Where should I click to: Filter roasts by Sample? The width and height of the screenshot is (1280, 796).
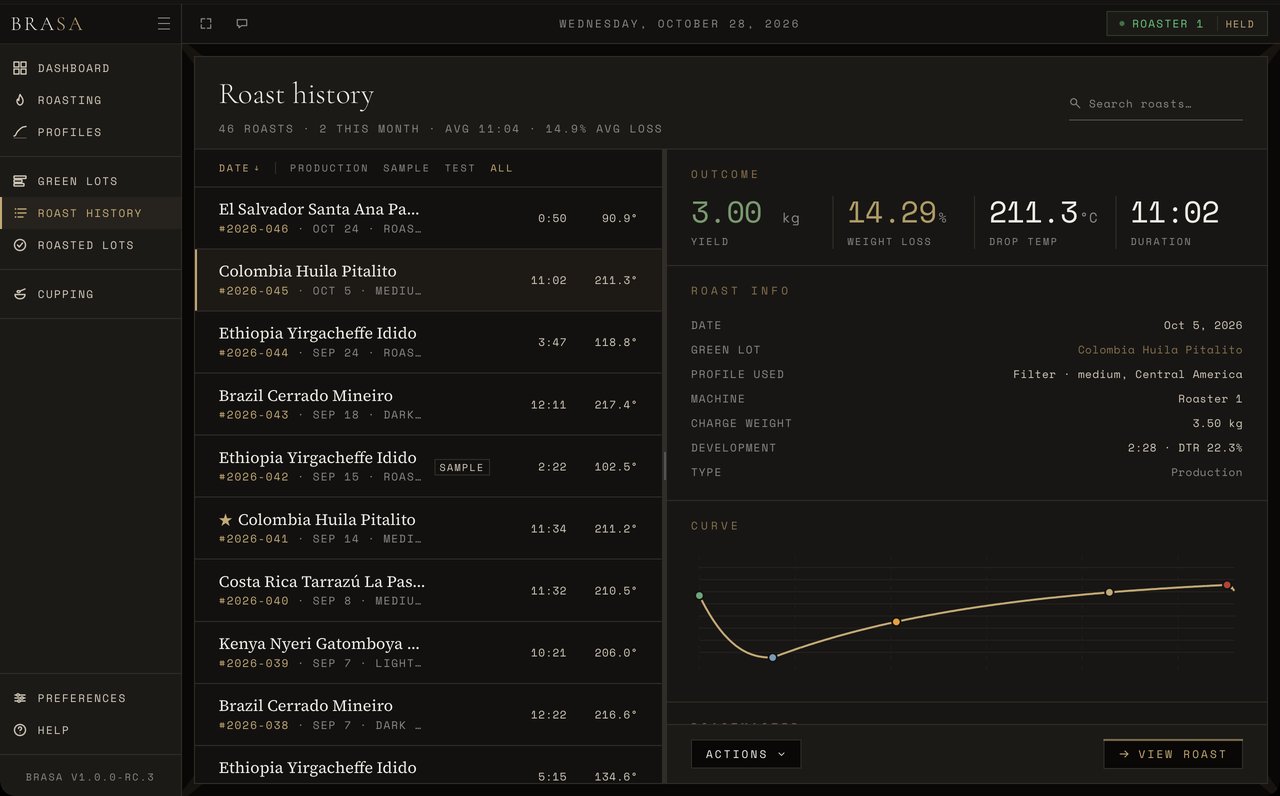tap(406, 168)
